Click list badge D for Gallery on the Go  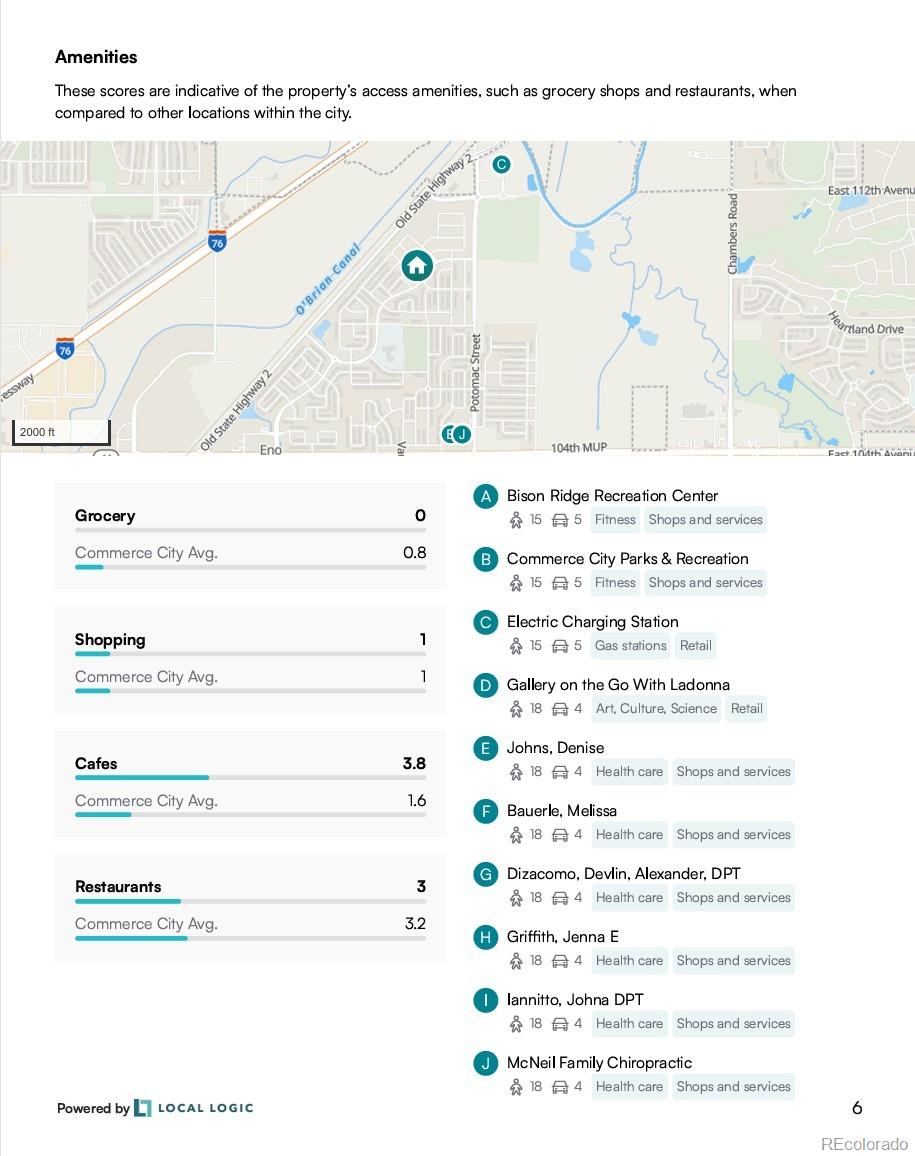[485, 686]
